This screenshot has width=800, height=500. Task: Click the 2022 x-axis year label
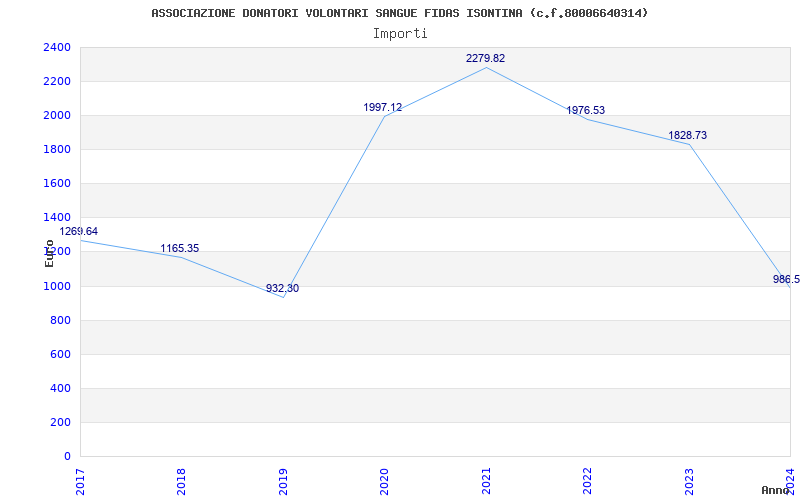pos(587,481)
